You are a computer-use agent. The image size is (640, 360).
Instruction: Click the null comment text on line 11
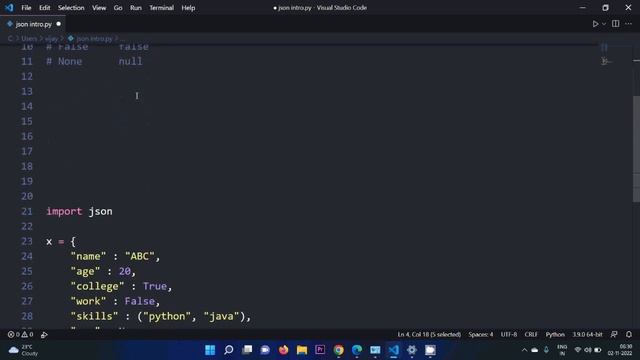(x=131, y=62)
